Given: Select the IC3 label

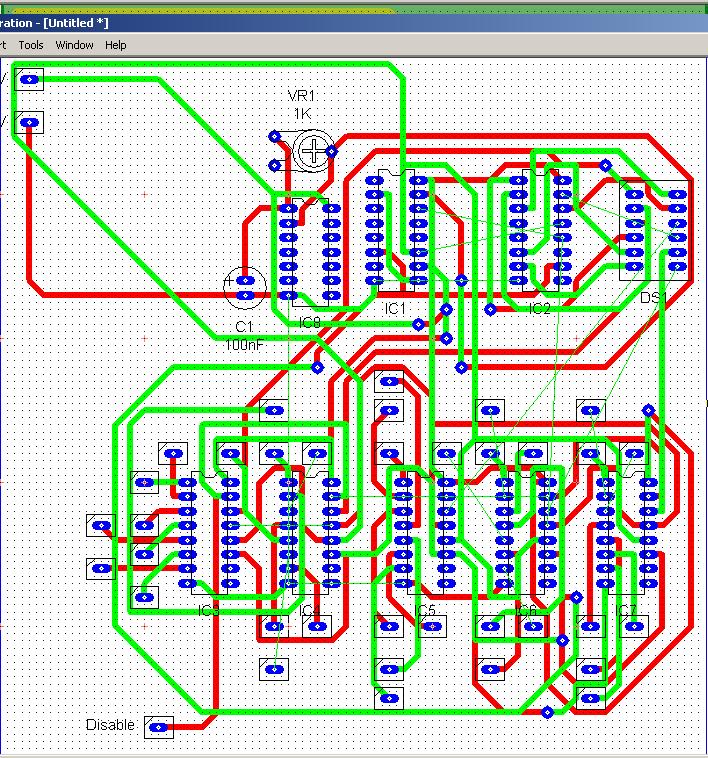Looking at the screenshot, I should (209, 611).
